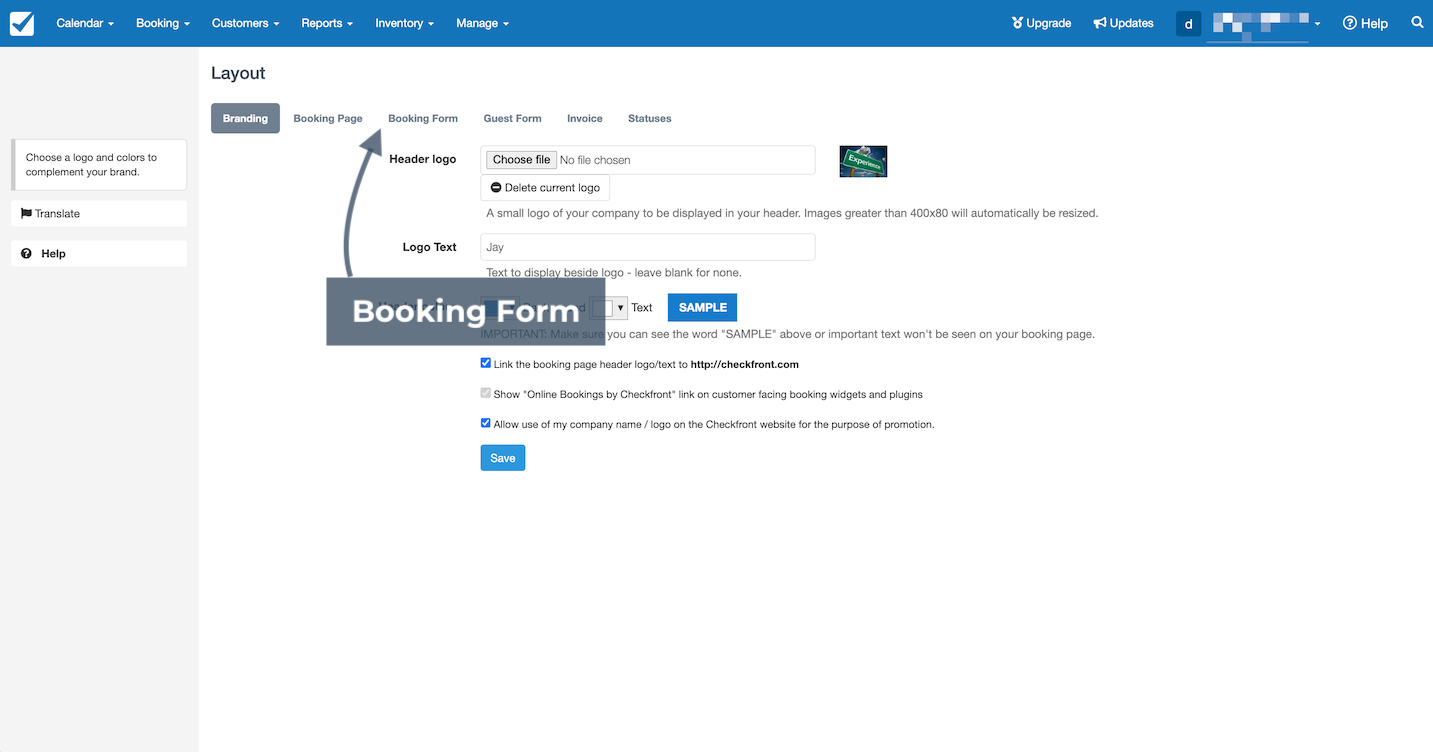1433x752 pixels.
Task: Open the Translate flag item in sidebar
Action: [99, 213]
